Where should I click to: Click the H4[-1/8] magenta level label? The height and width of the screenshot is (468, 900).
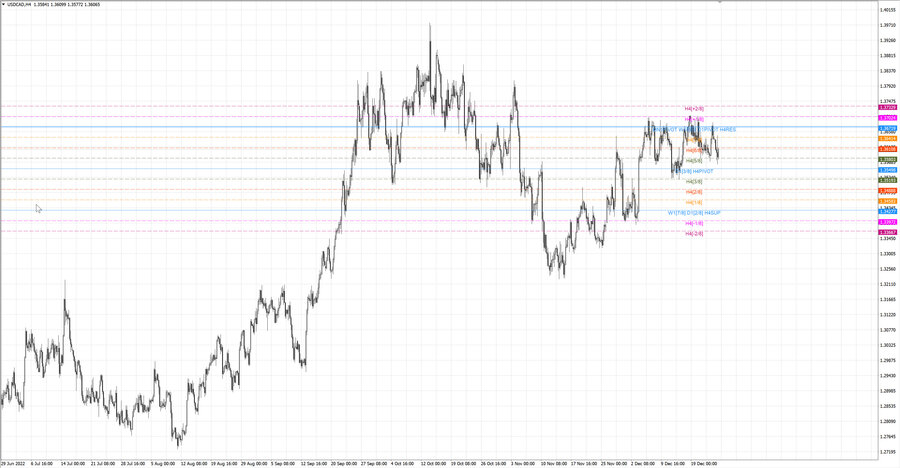pos(694,223)
